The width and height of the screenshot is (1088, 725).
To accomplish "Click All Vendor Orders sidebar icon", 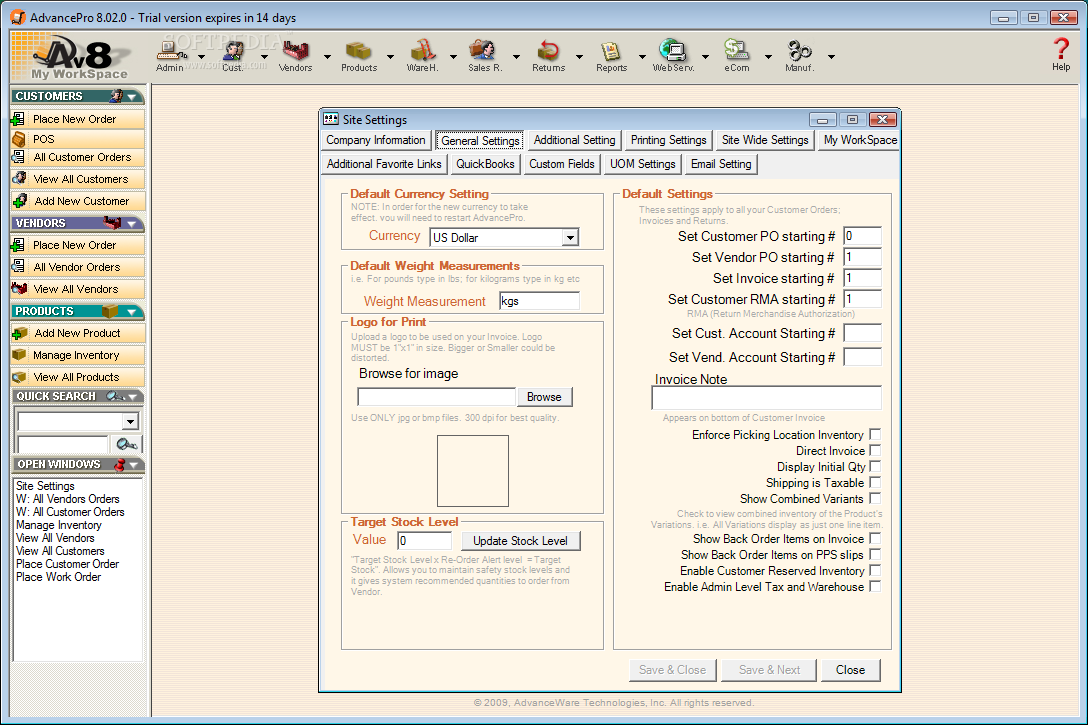I will (18, 267).
